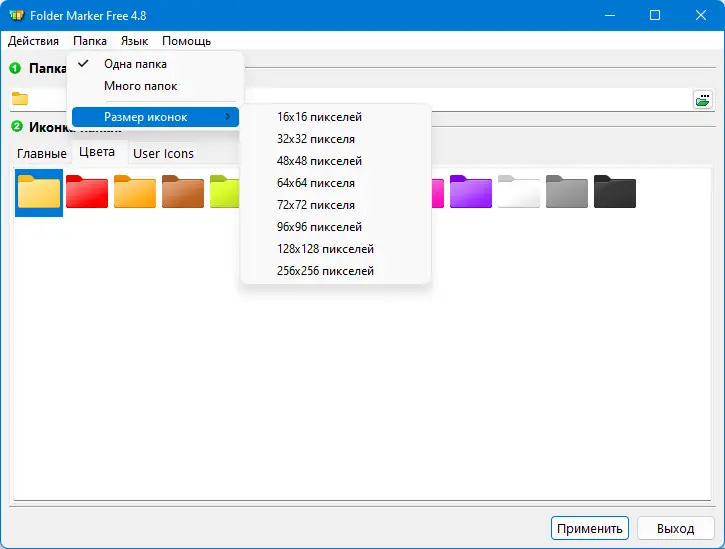Viewport: 725px width, 549px height.
Task: Choose the red folder icon
Action: pos(87,191)
